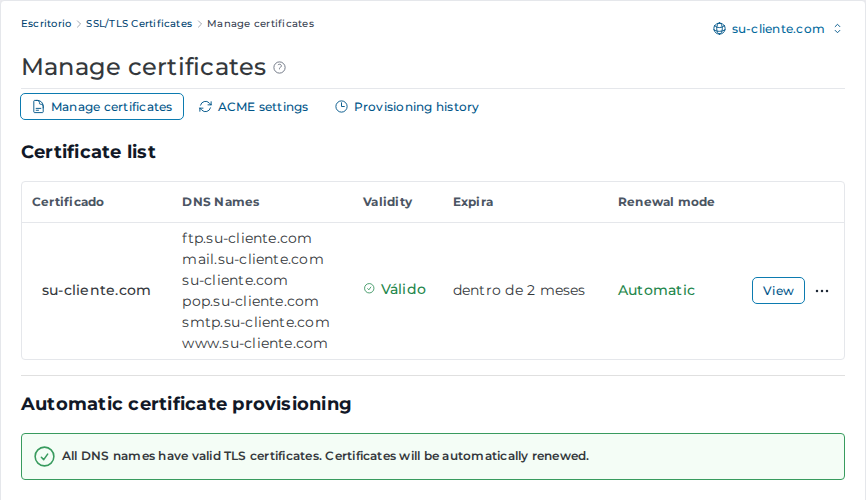The width and height of the screenshot is (866, 500).
Task: Click the View button for su-cliente.com certificate
Action: click(778, 291)
